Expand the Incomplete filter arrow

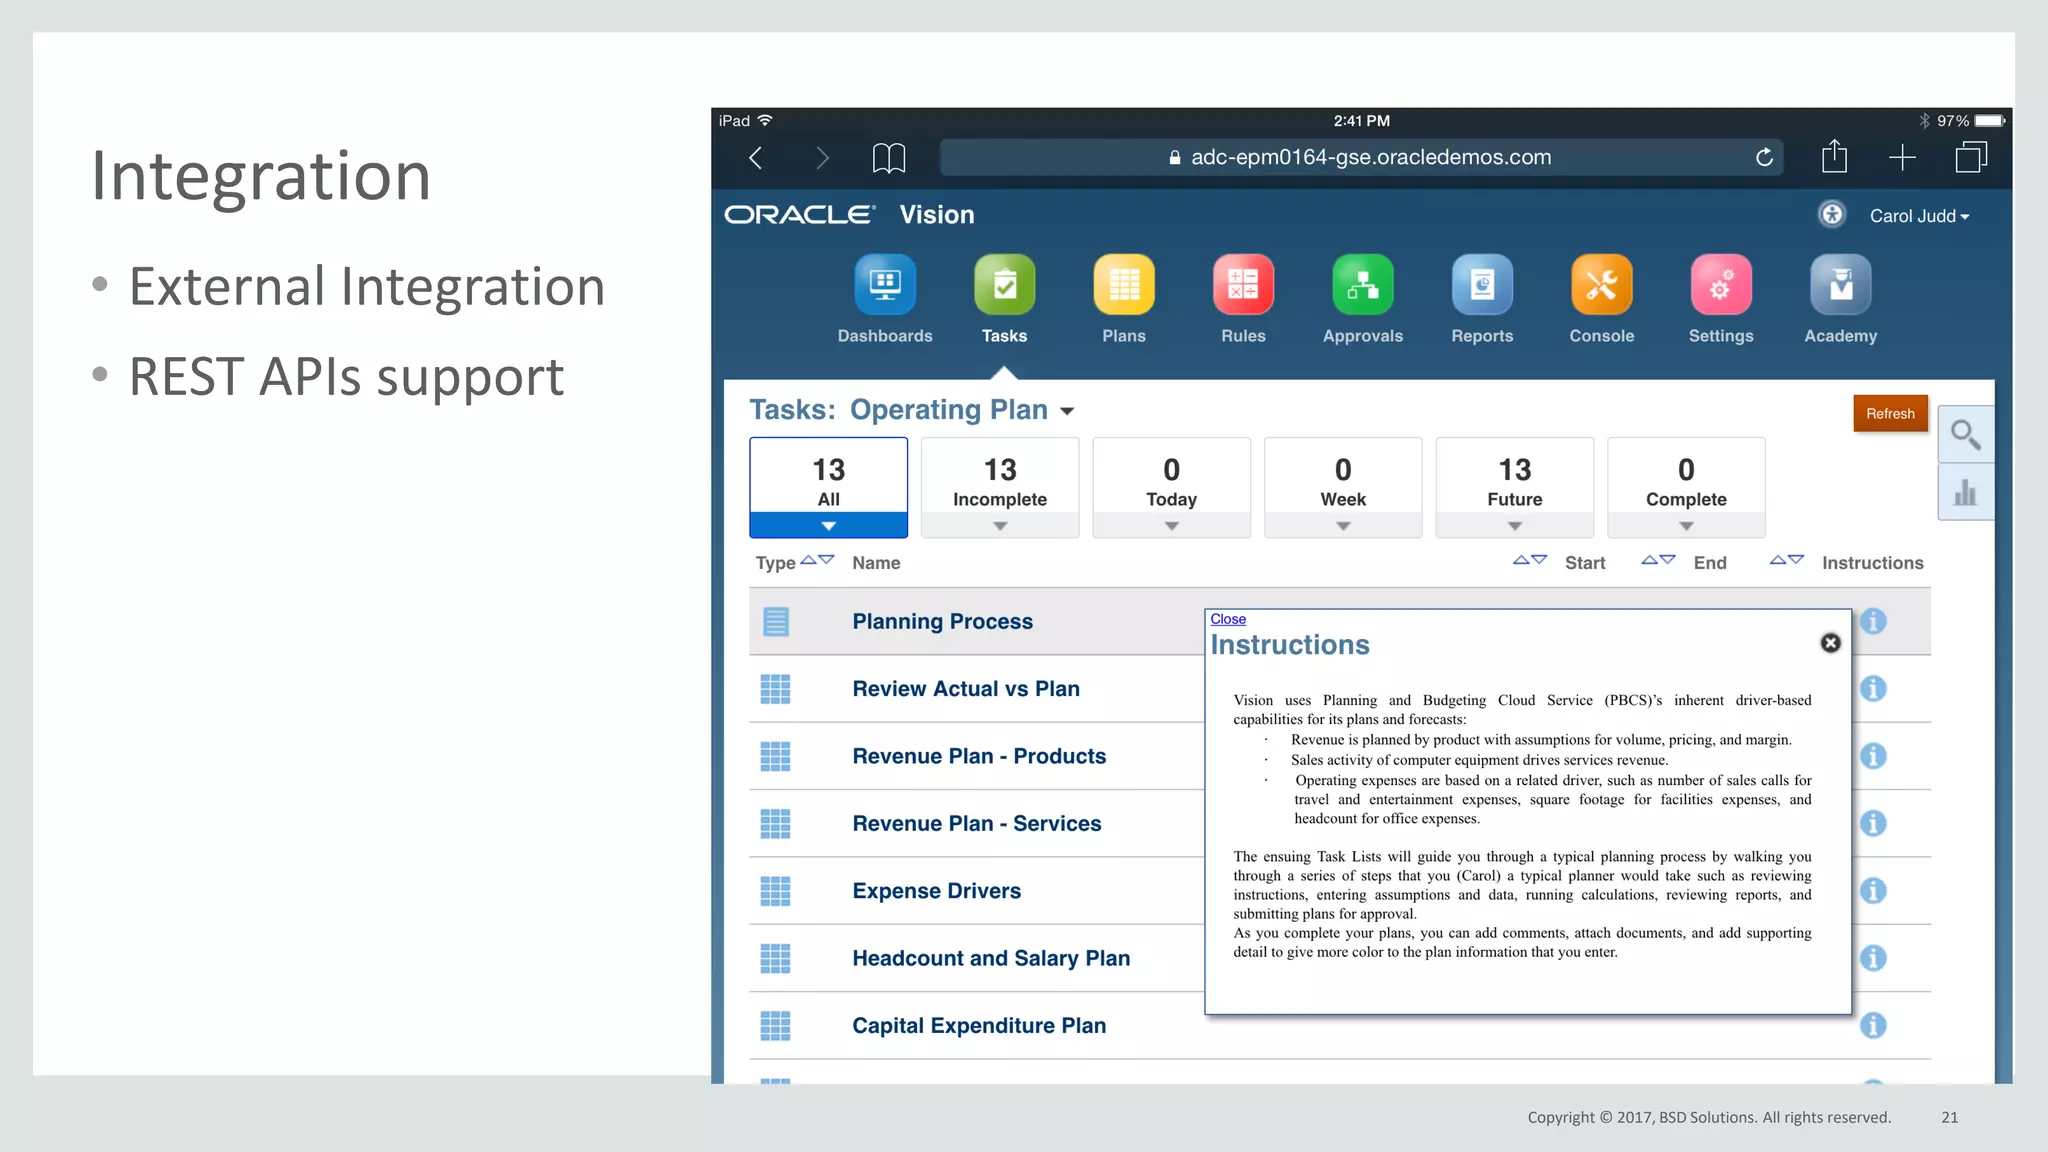click(x=1000, y=526)
